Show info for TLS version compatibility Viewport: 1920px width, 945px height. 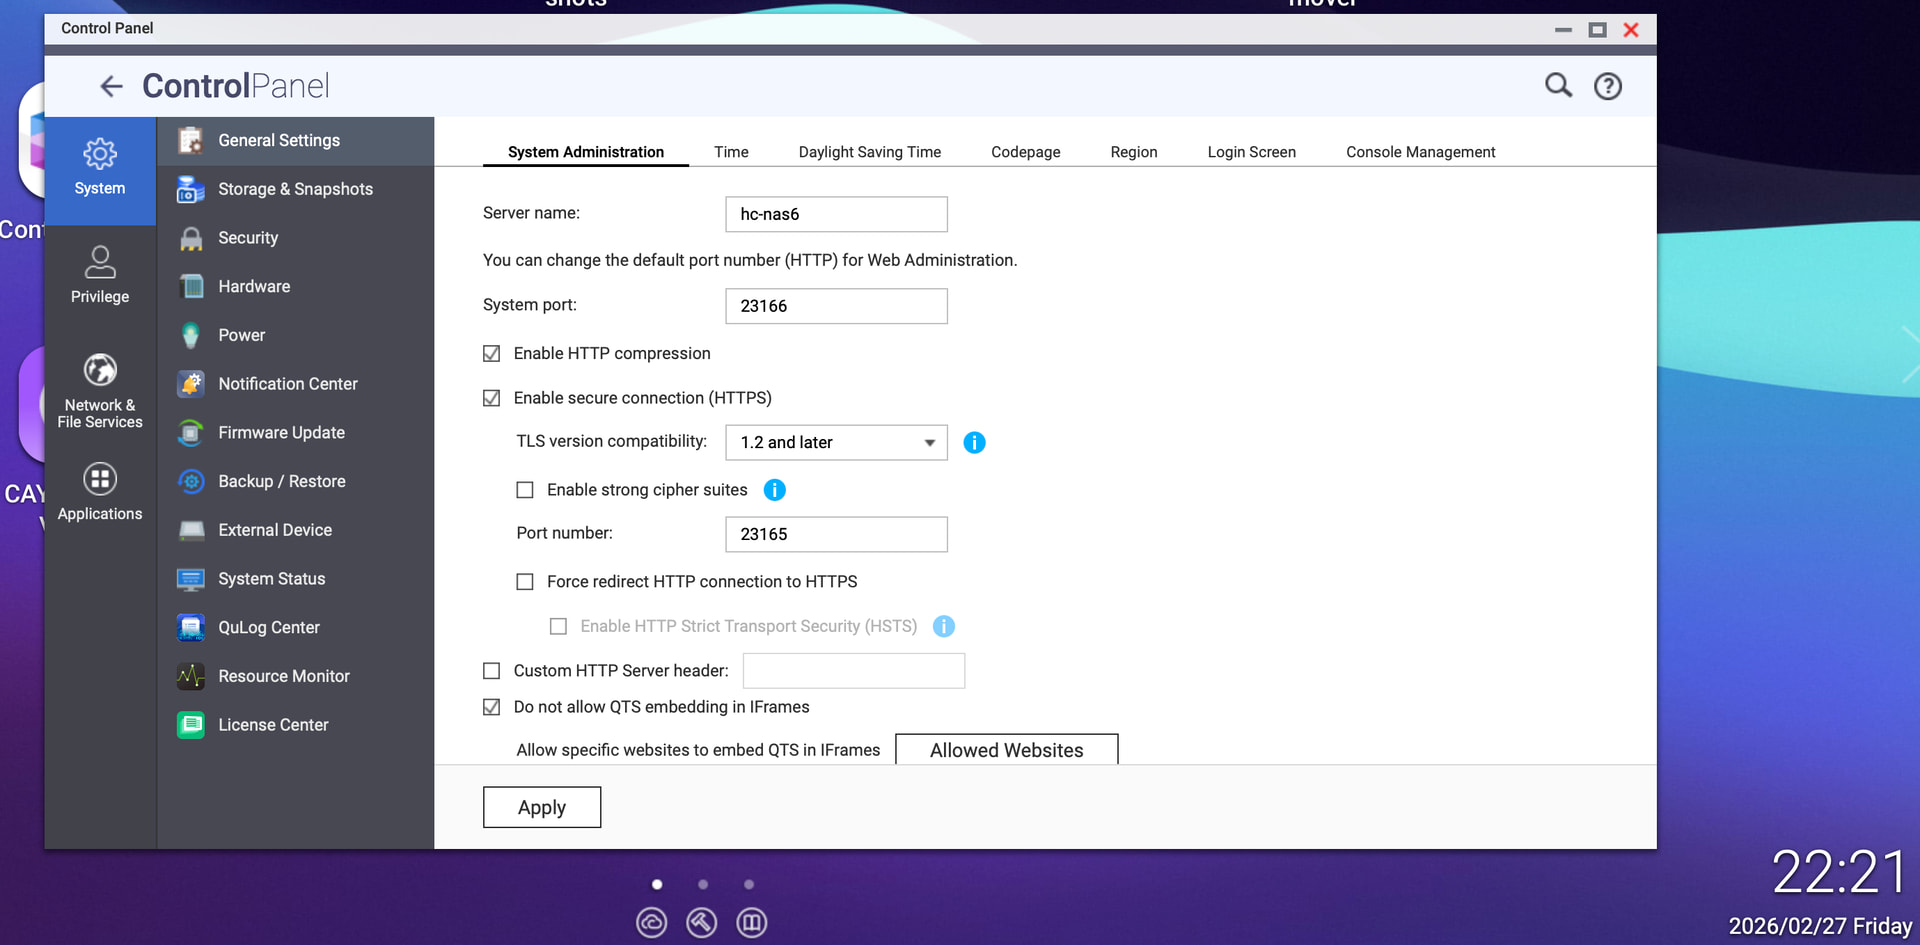tap(974, 442)
